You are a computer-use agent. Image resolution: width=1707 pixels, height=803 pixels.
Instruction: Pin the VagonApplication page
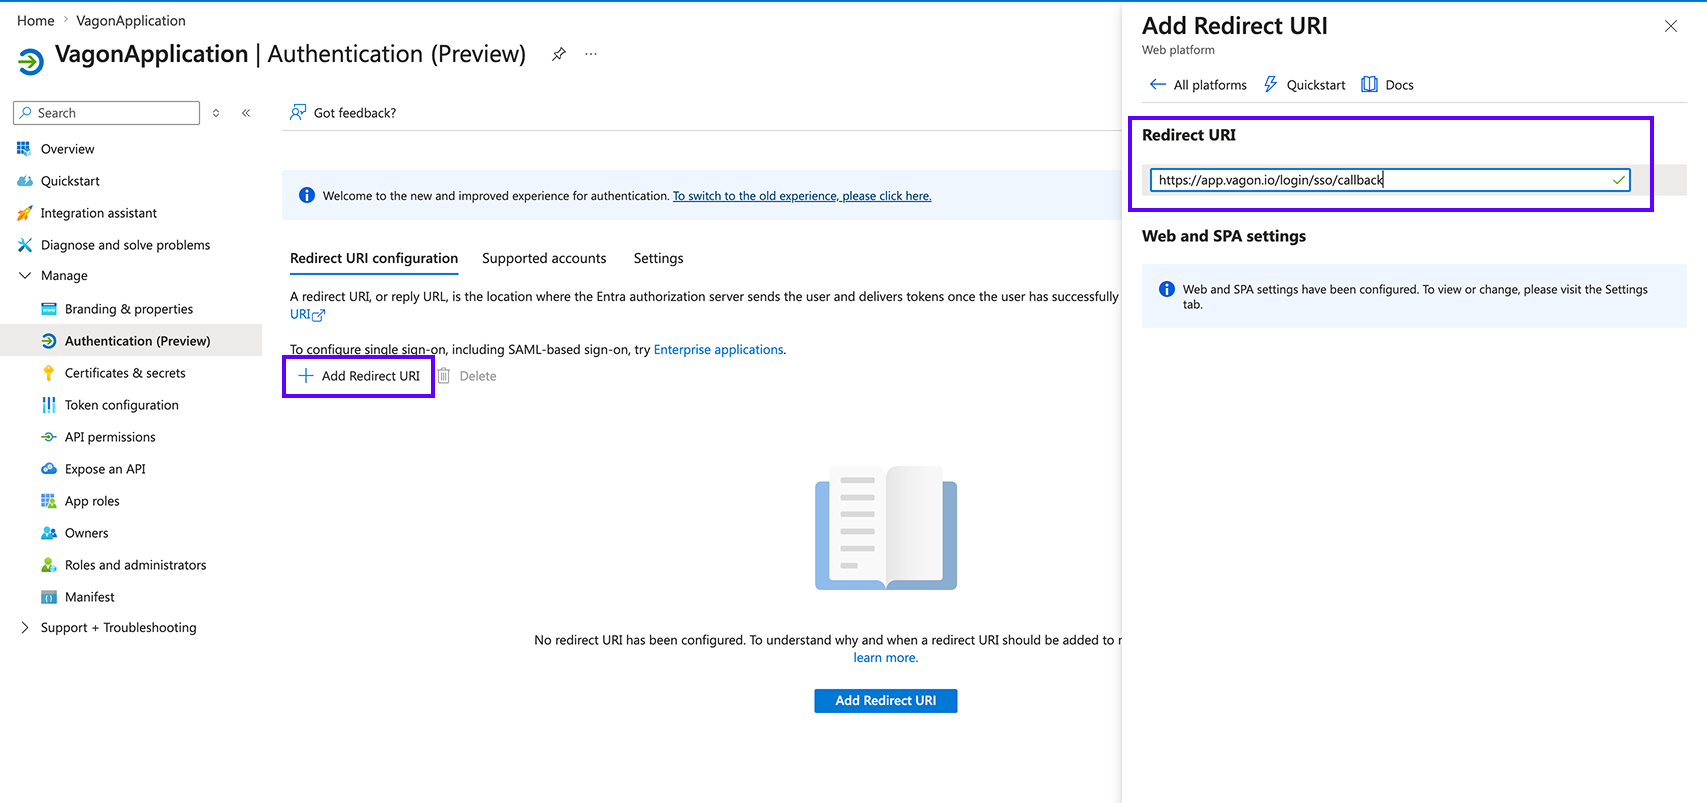click(559, 54)
